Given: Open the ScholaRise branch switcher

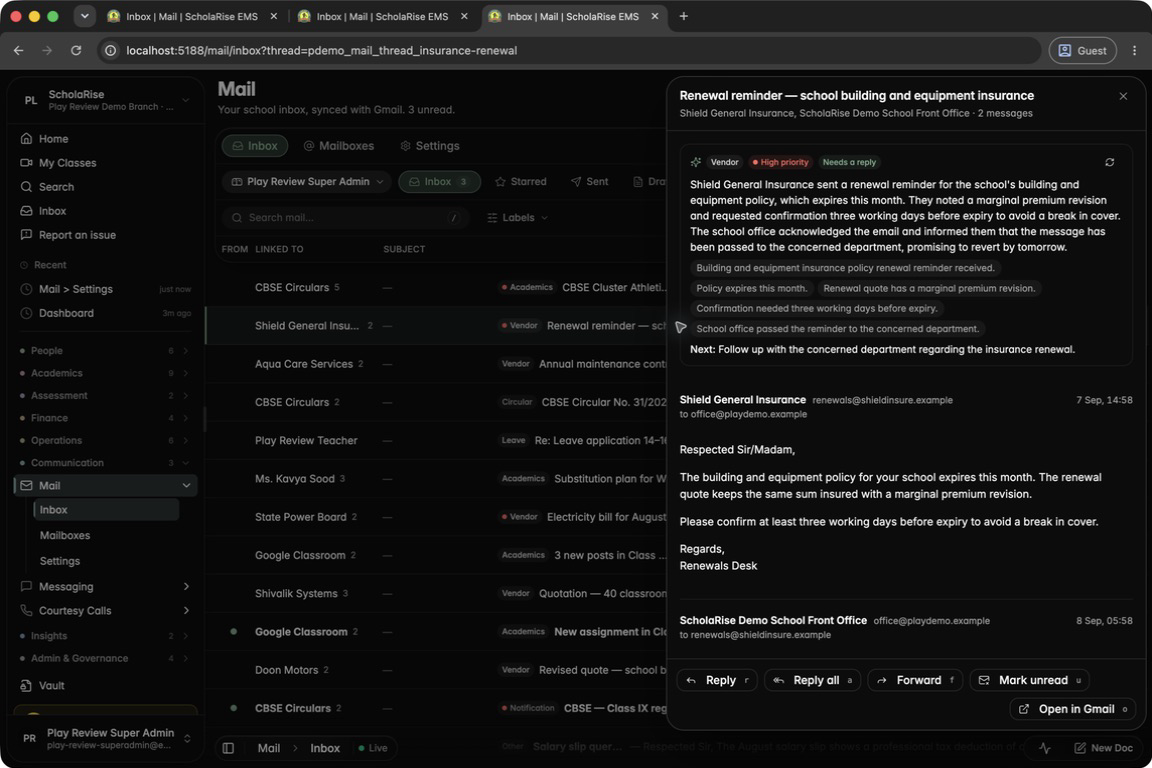Looking at the screenshot, I should coord(105,100).
